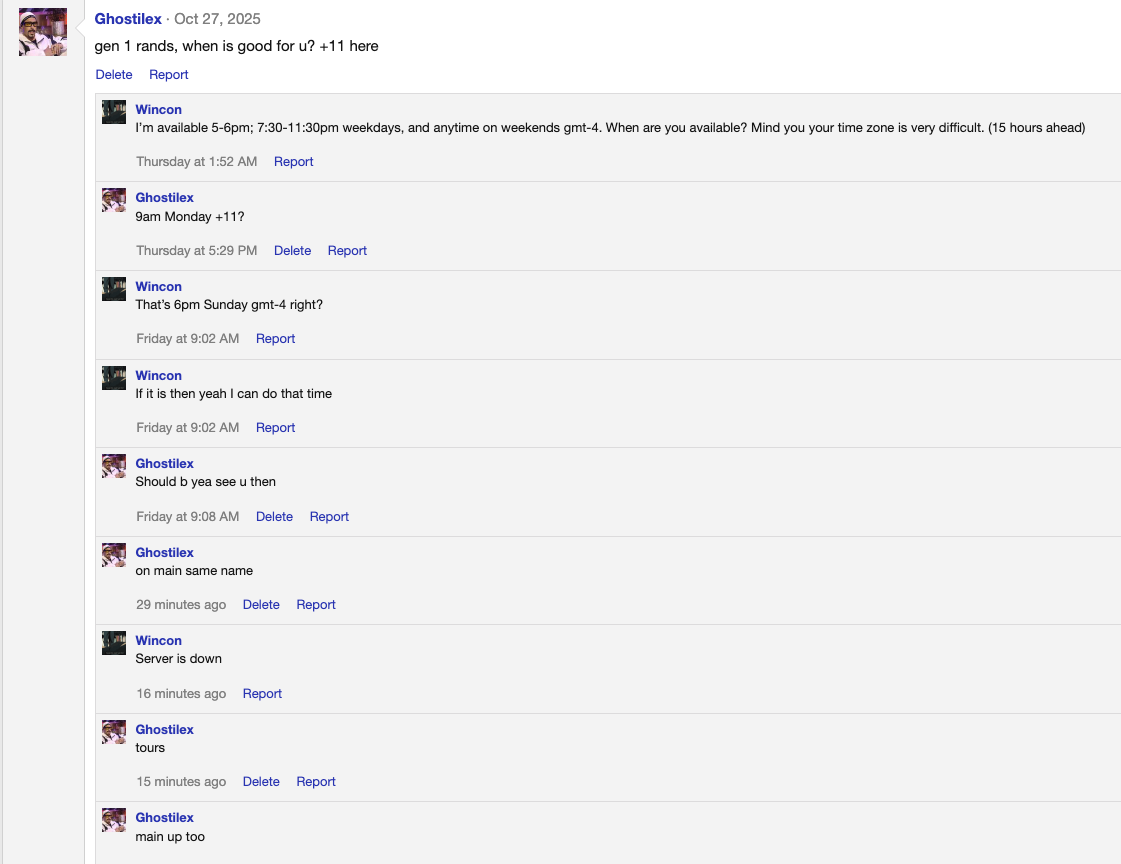Screen dimensions: 1121x864
Task: Report the 'tours' reply
Action: coord(316,781)
